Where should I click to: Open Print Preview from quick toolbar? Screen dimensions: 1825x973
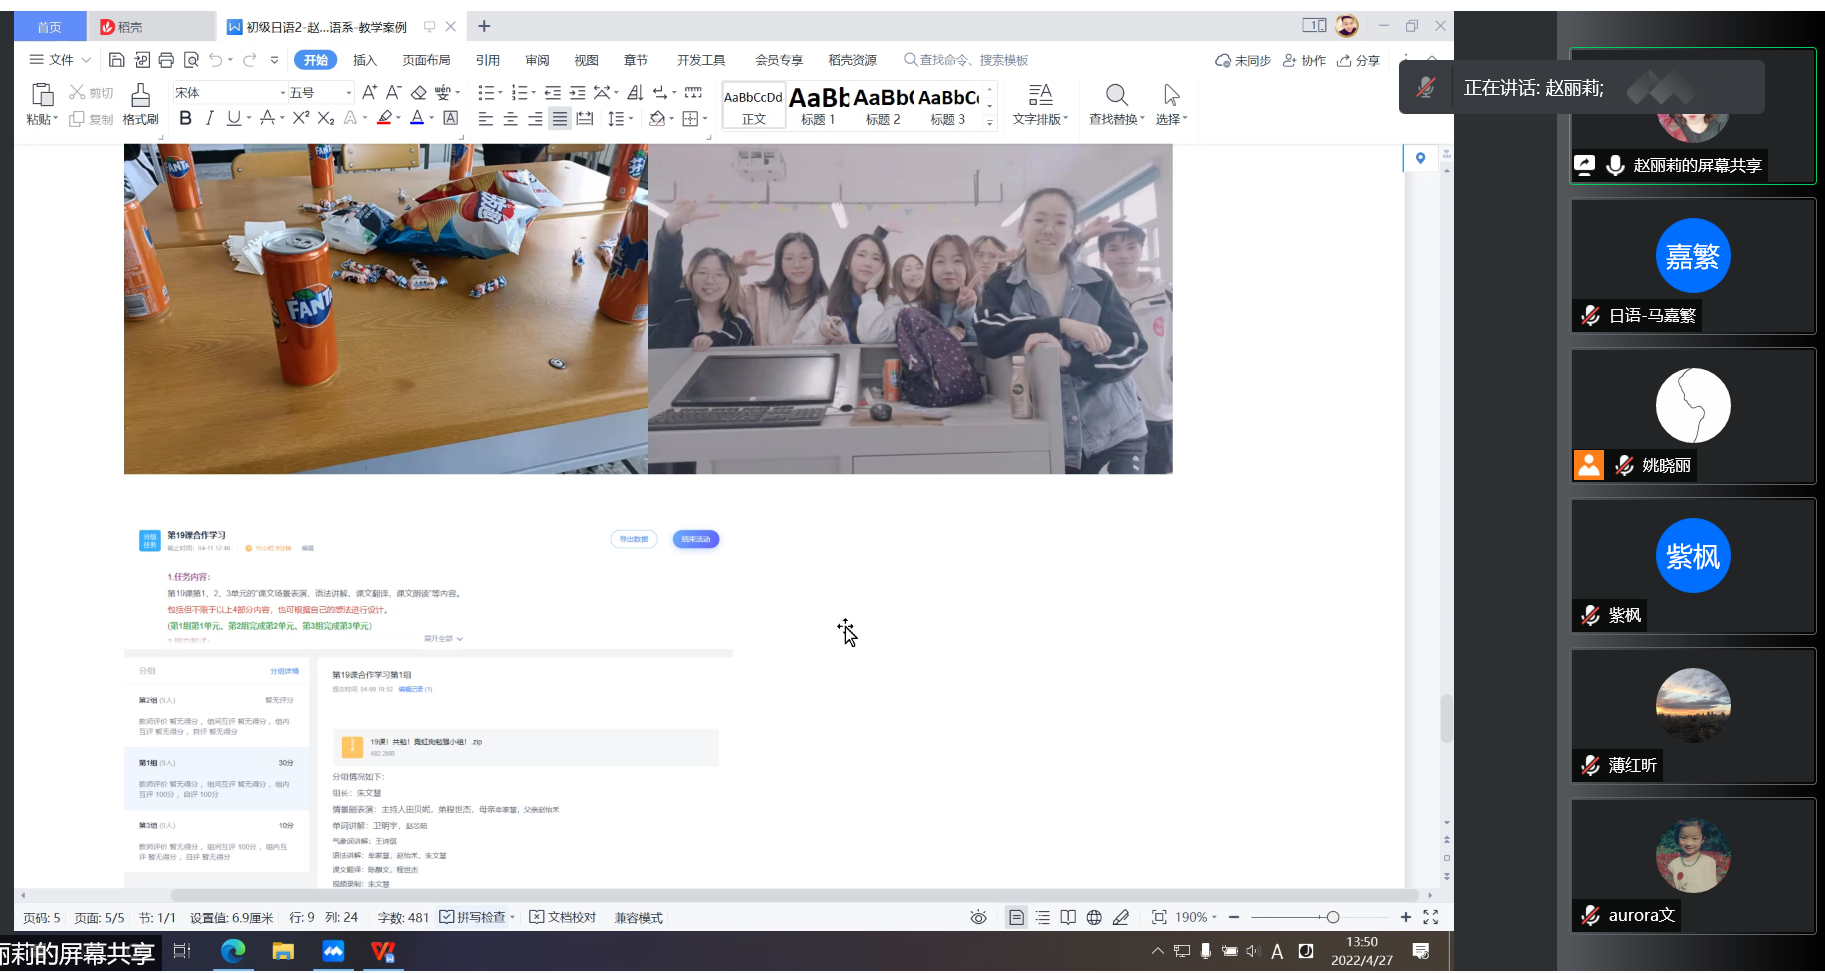(x=191, y=60)
